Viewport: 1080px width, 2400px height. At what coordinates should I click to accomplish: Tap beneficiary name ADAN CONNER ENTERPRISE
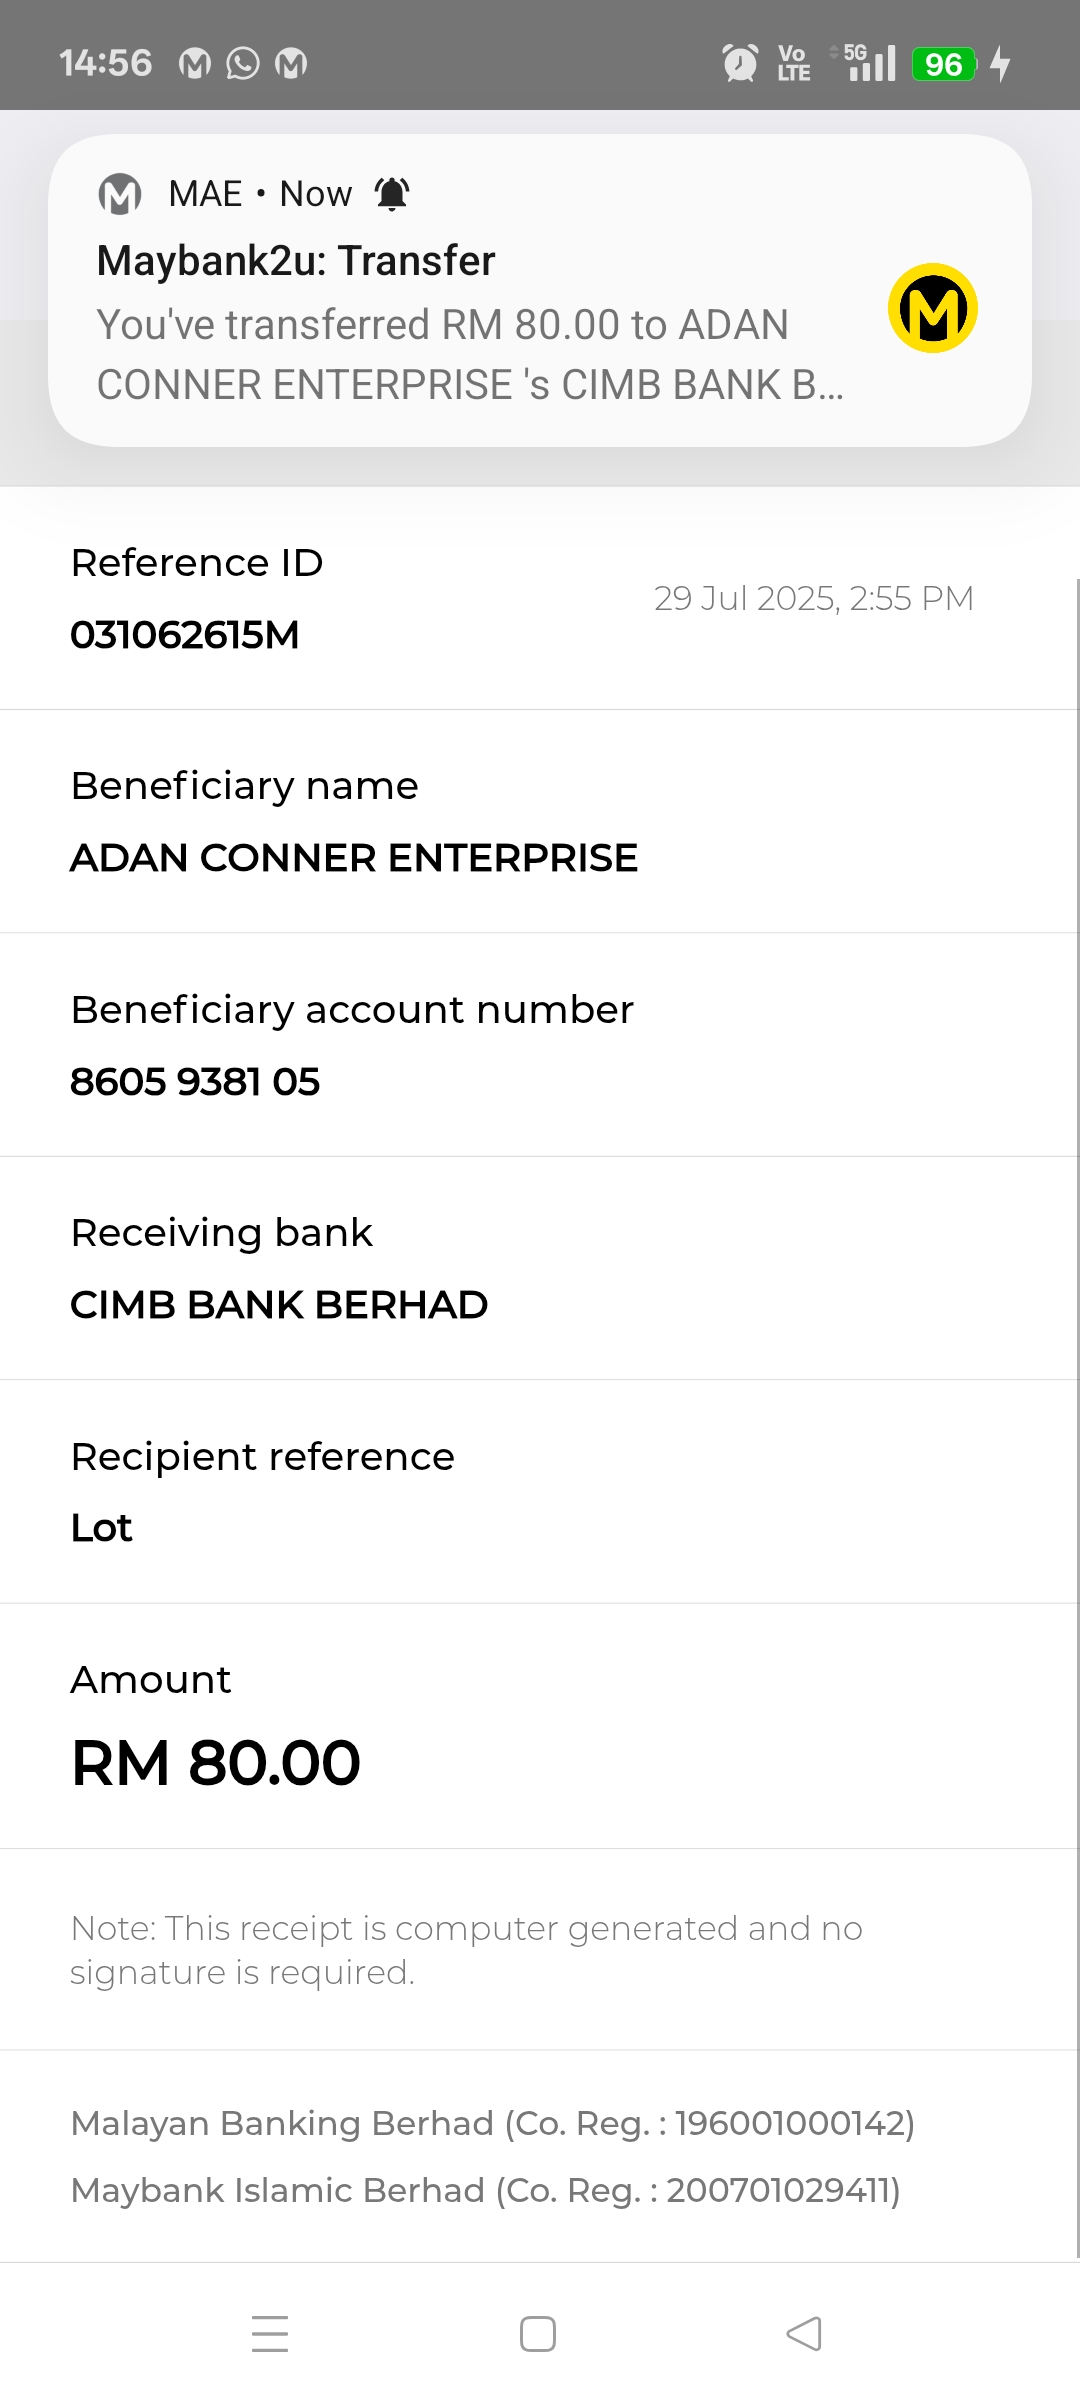point(354,858)
